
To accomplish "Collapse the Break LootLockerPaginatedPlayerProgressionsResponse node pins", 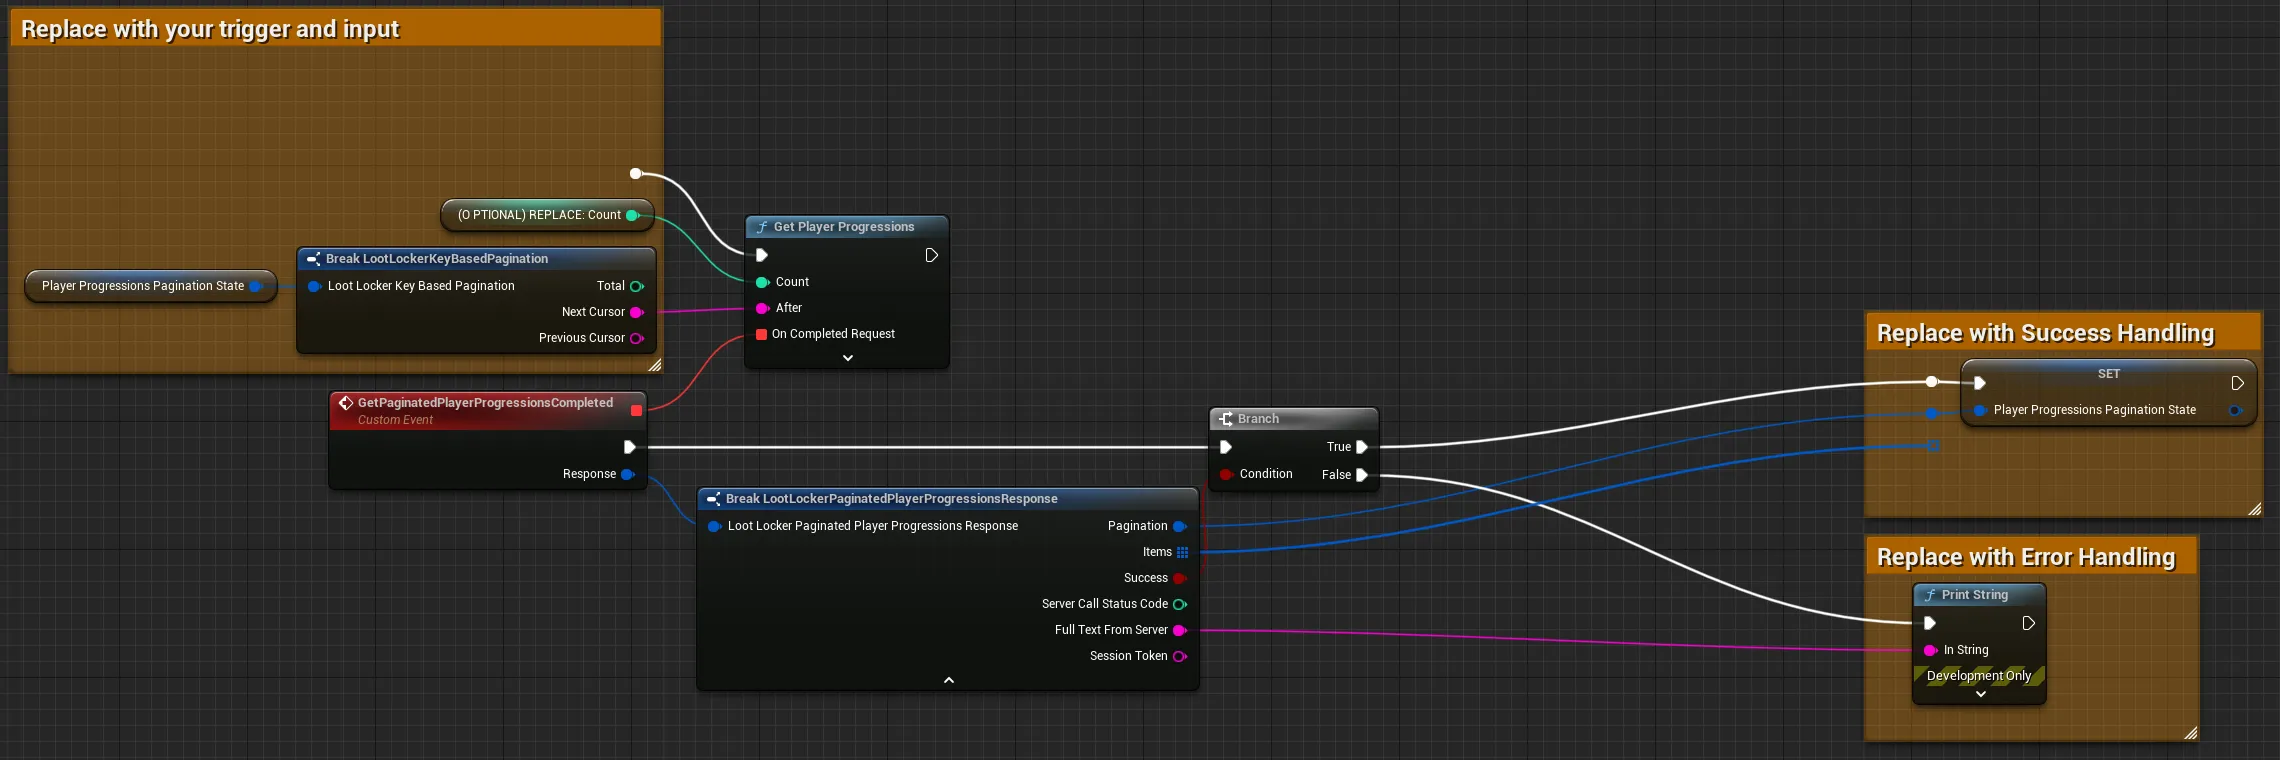I will 949,680.
